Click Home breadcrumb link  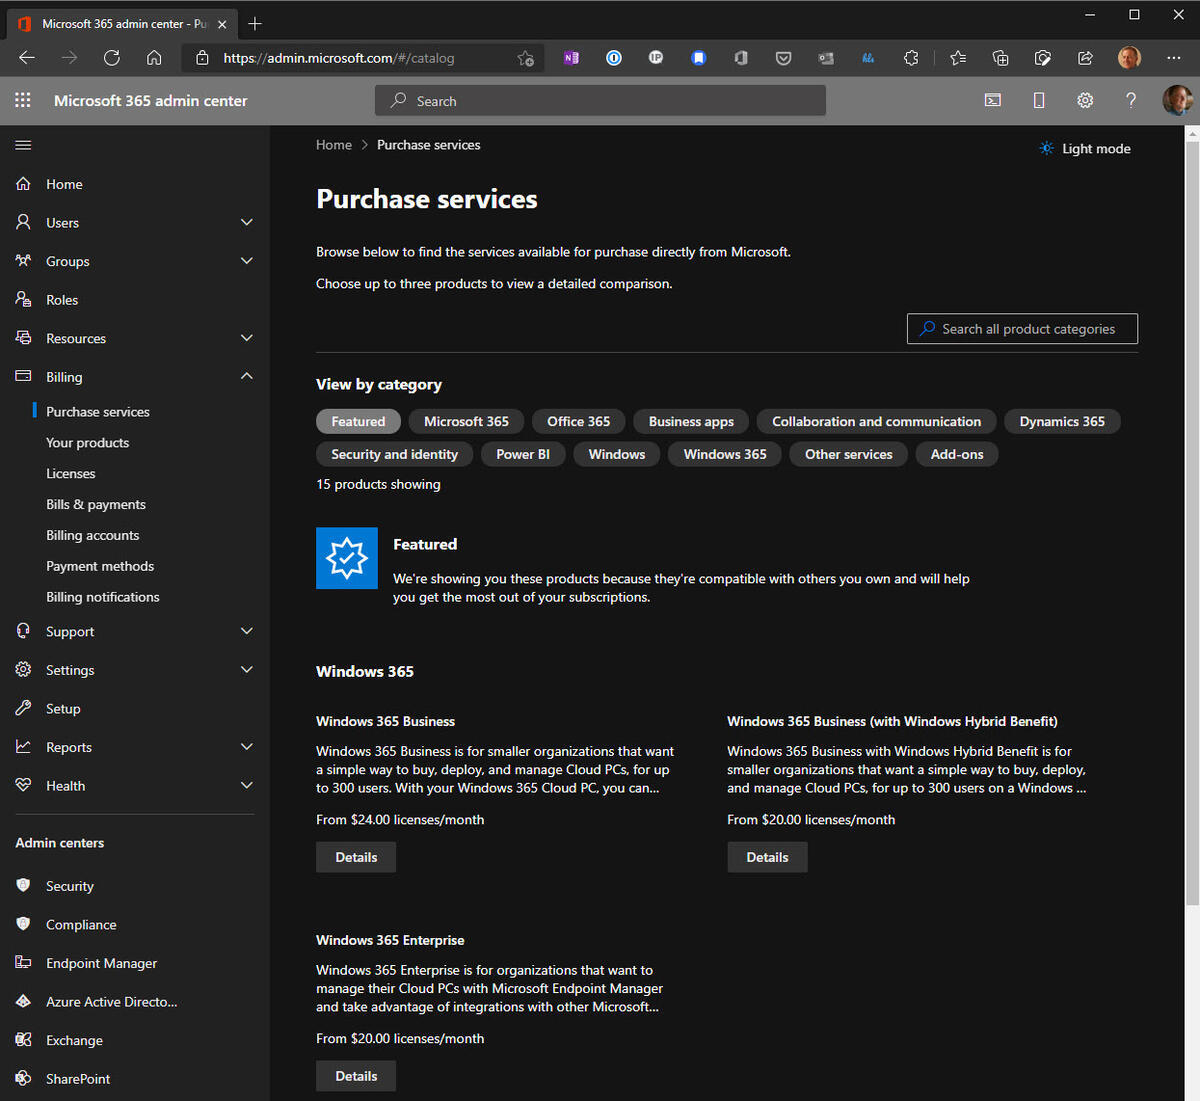pos(334,145)
